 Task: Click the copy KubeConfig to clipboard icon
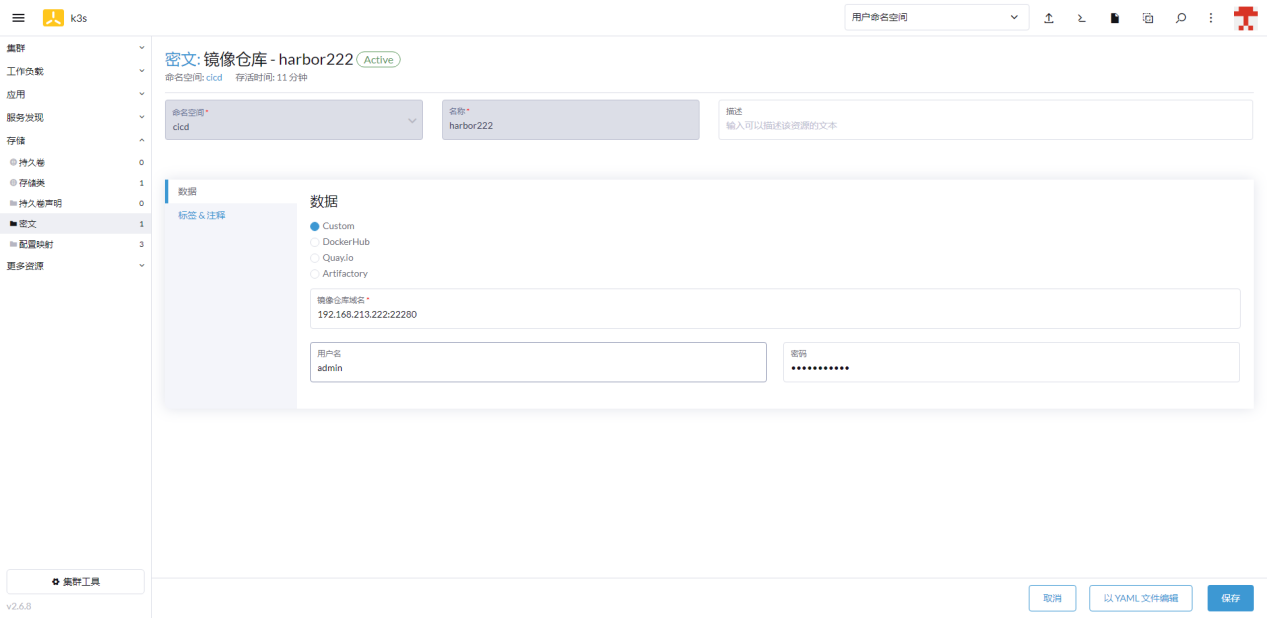point(1148,18)
